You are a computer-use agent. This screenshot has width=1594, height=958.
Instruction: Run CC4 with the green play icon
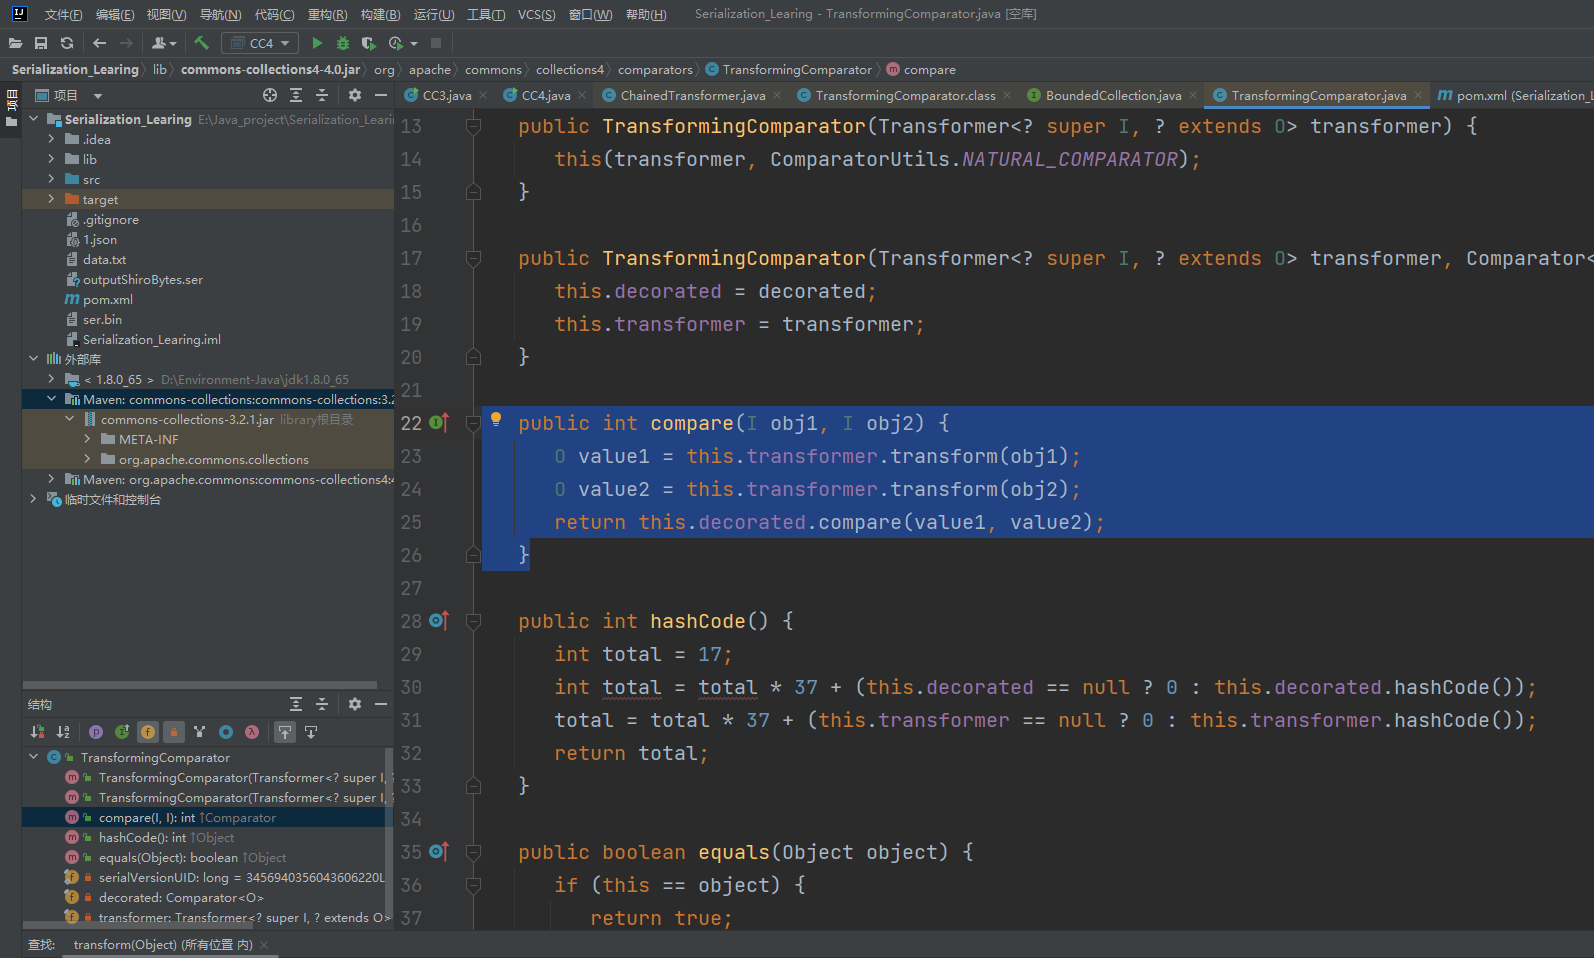tap(317, 43)
